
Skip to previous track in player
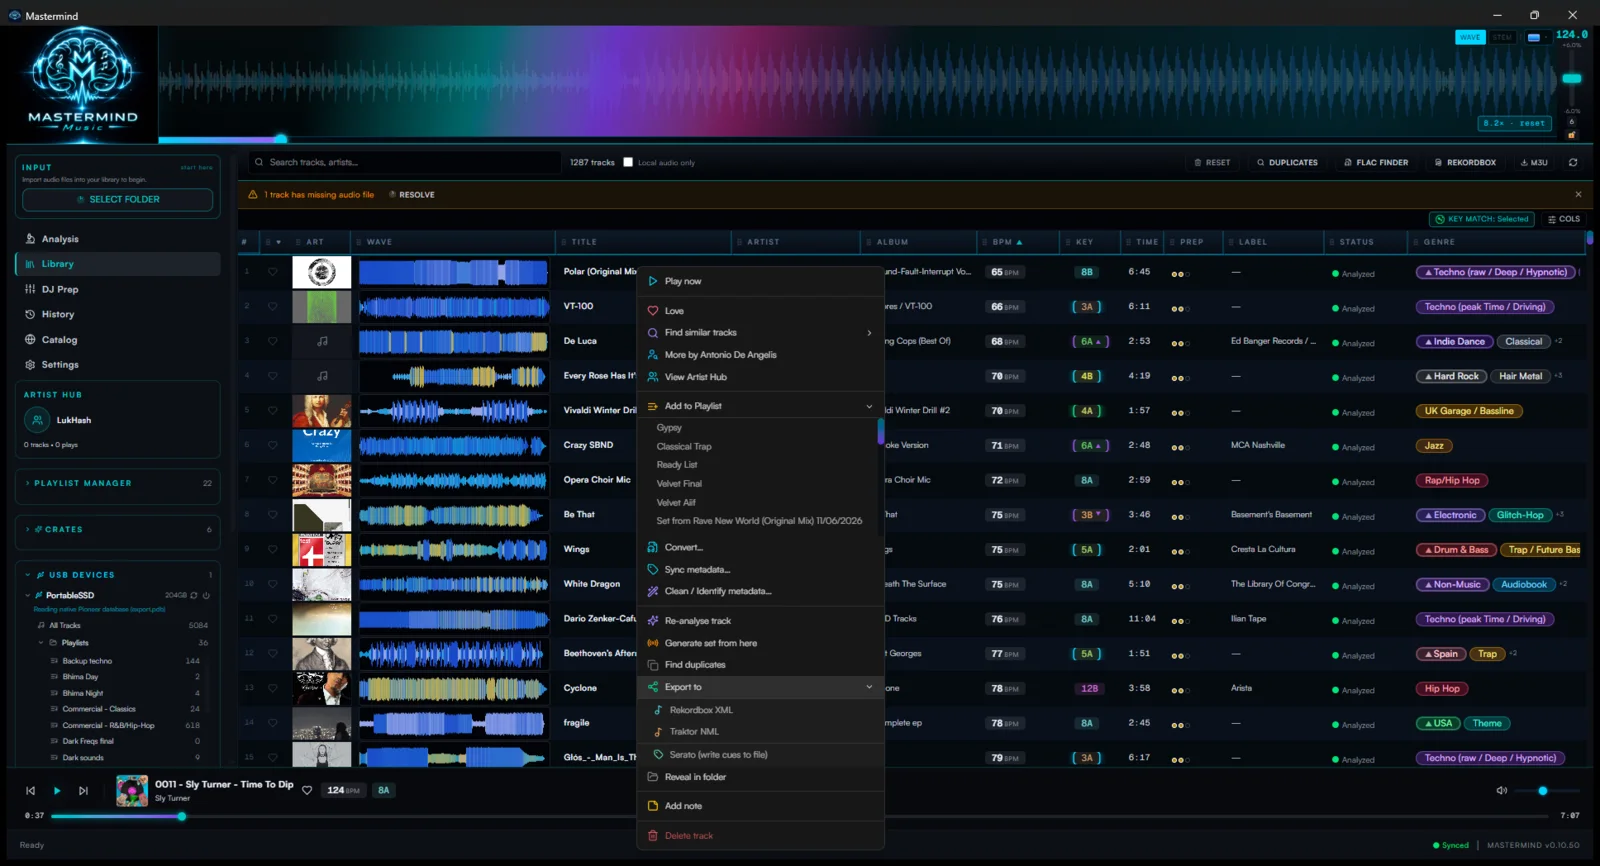30,791
